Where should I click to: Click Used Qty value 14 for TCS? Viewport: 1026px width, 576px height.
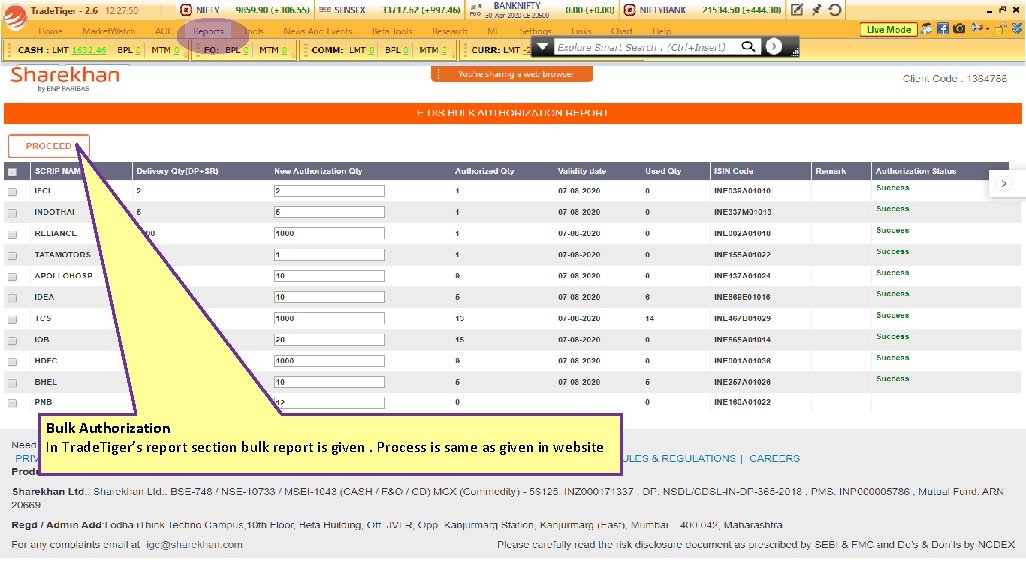pos(650,318)
